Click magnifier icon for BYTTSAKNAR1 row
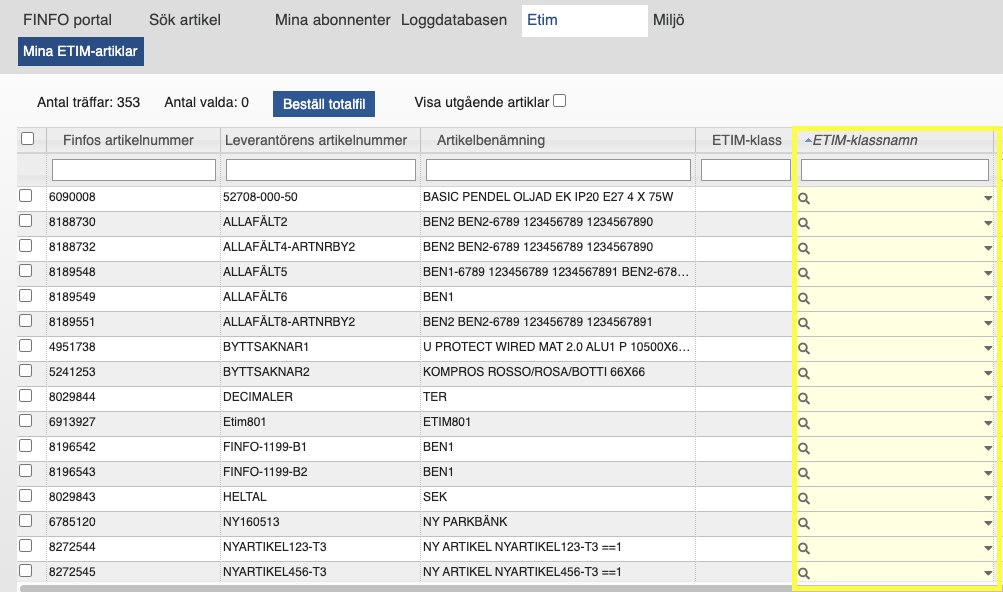 803,348
